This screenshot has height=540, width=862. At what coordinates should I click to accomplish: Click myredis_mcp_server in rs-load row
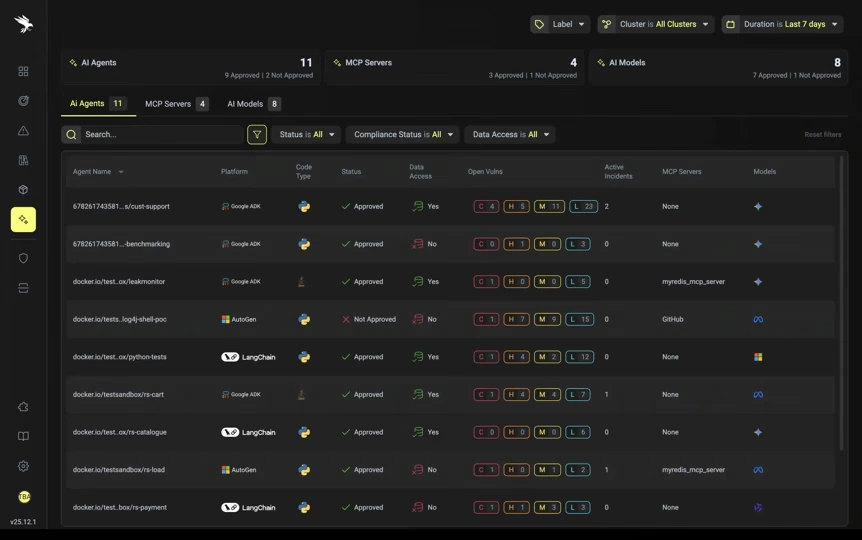click(x=693, y=470)
